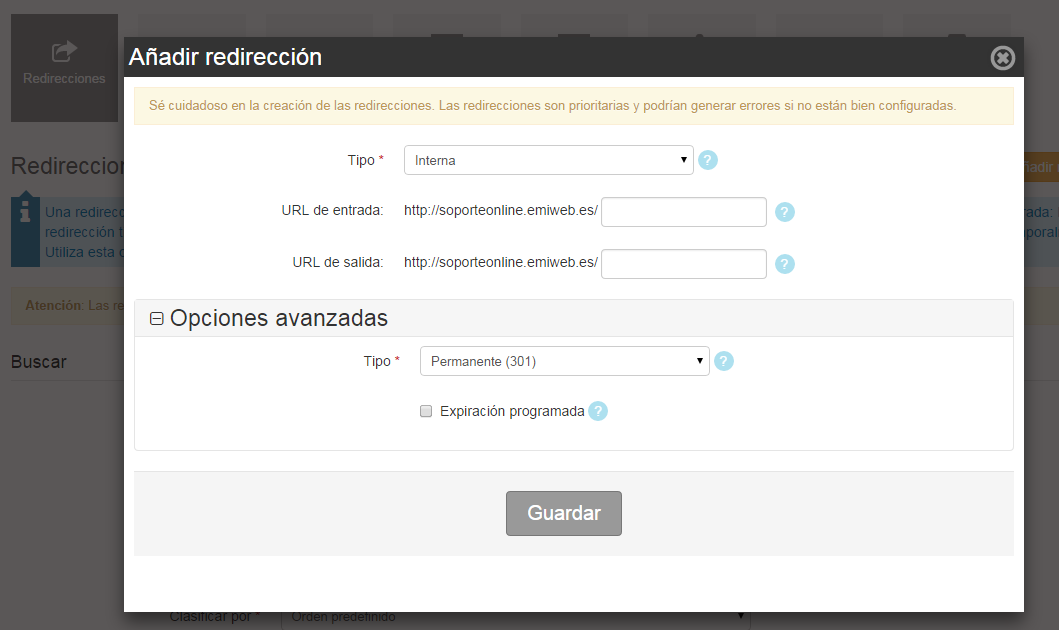1059x630 pixels.
Task: Open the Interna type dropdown
Action: point(548,160)
